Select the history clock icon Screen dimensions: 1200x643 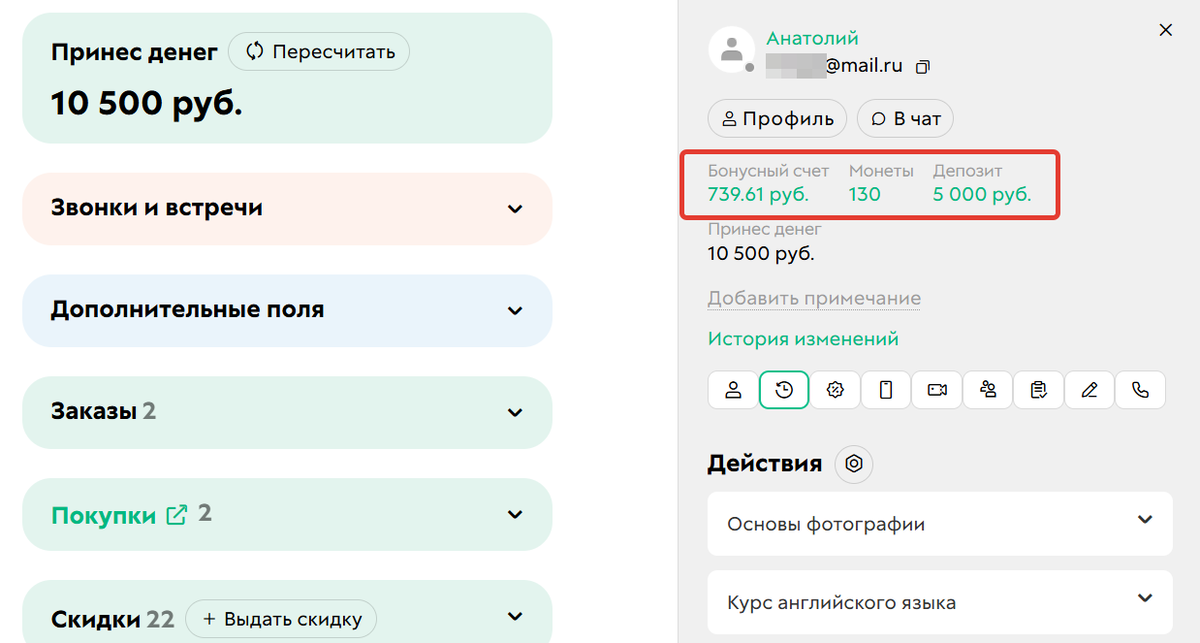(x=784, y=390)
